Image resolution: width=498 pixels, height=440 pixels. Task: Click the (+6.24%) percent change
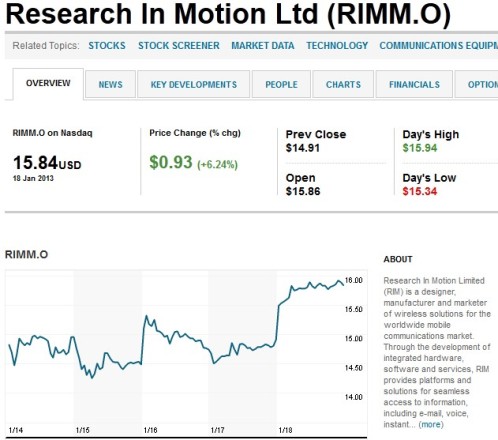point(217,165)
